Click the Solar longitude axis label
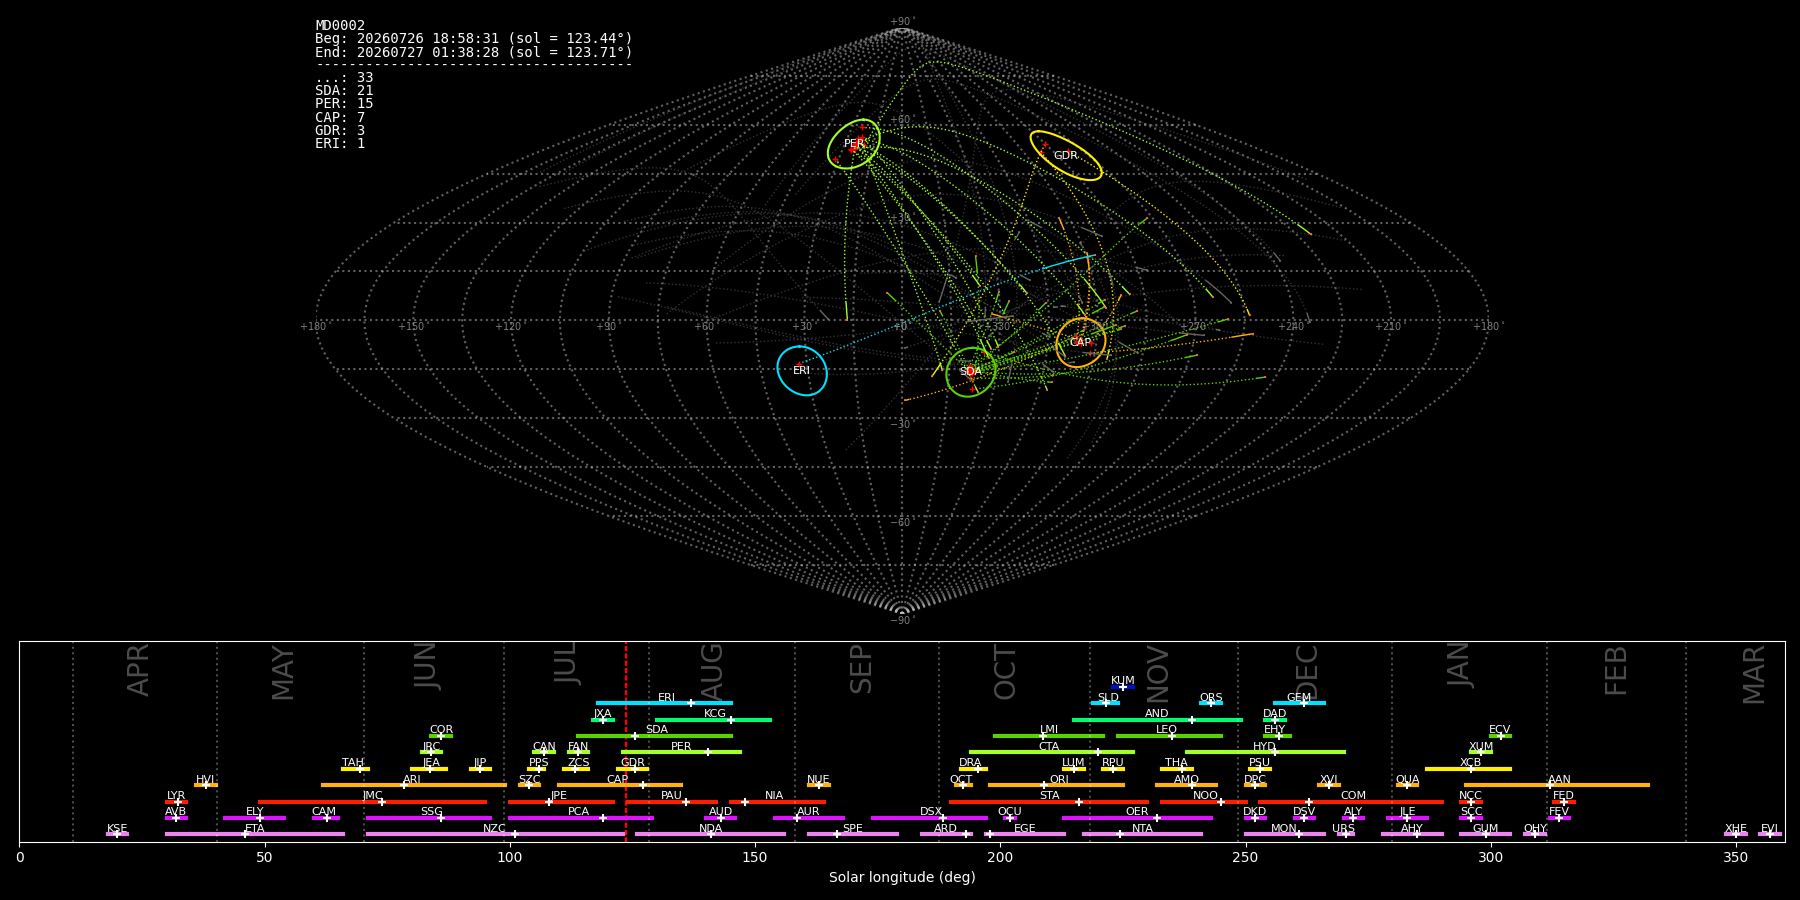The width and height of the screenshot is (1800, 900). coord(902,877)
